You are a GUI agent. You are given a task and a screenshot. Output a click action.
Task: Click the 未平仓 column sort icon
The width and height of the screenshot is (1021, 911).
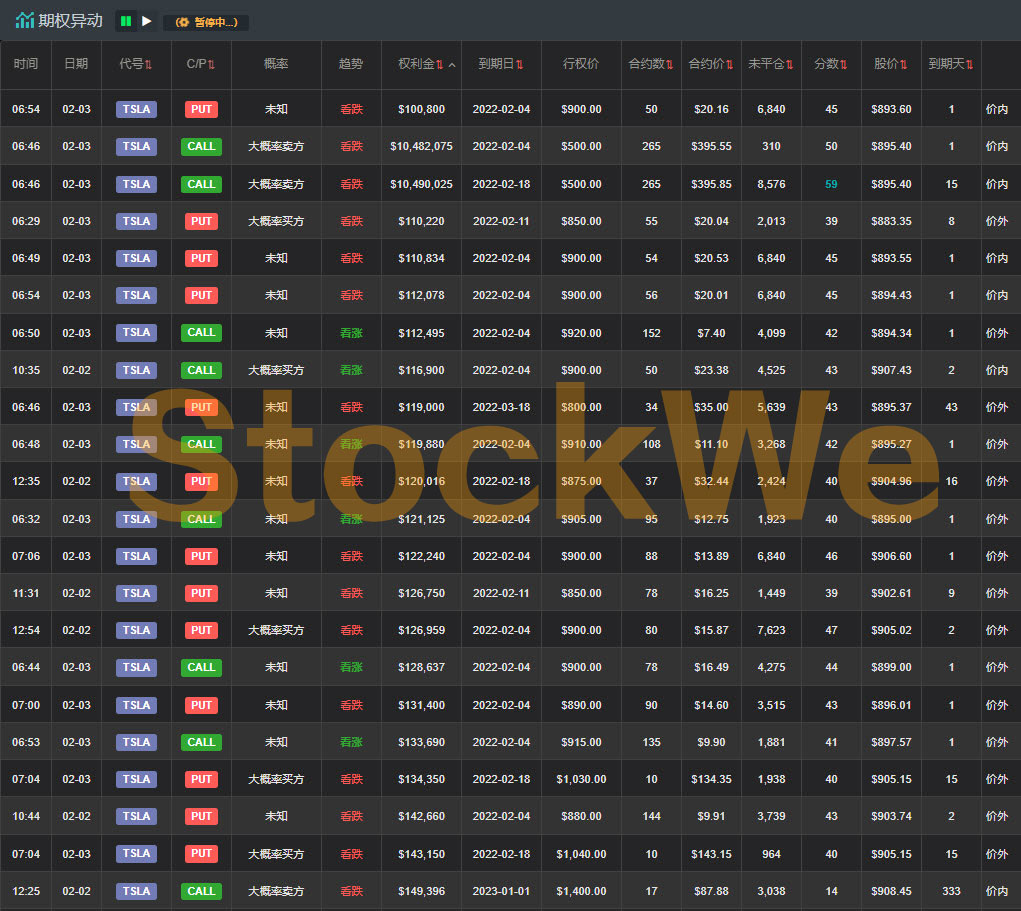click(x=789, y=64)
